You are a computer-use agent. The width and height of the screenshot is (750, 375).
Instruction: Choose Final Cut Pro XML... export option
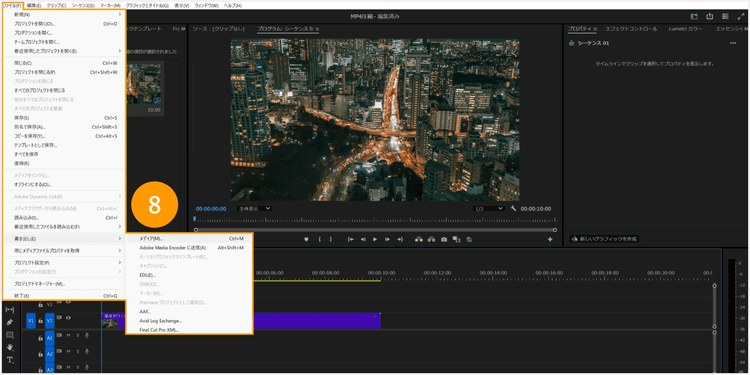(x=189, y=330)
